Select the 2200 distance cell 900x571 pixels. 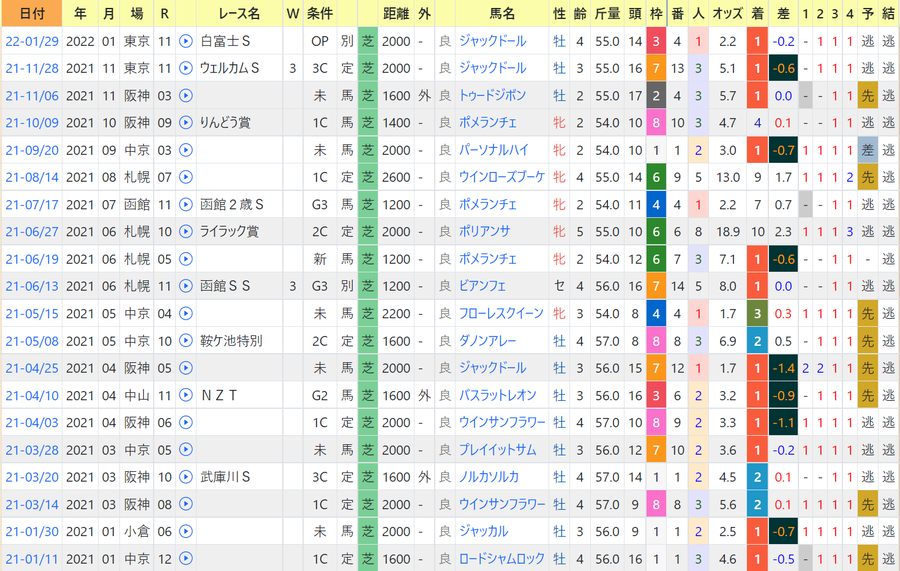pos(396,313)
